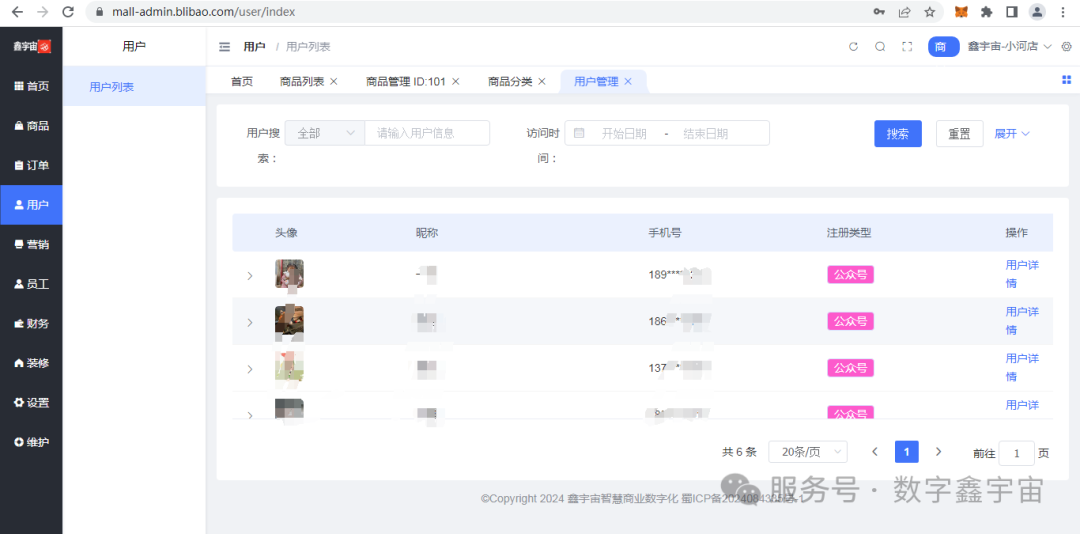
Task: Click the 用户 breadcrumb
Action: (x=254, y=47)
